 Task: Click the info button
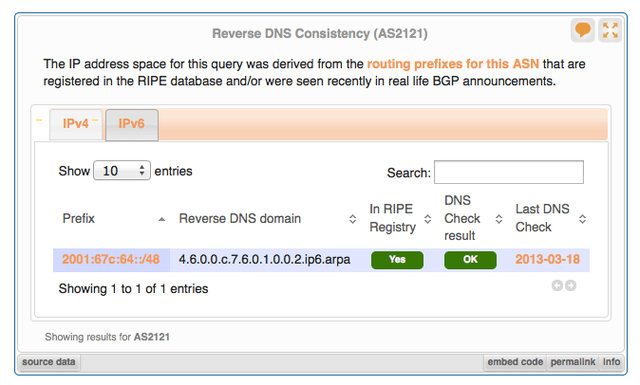611,362
